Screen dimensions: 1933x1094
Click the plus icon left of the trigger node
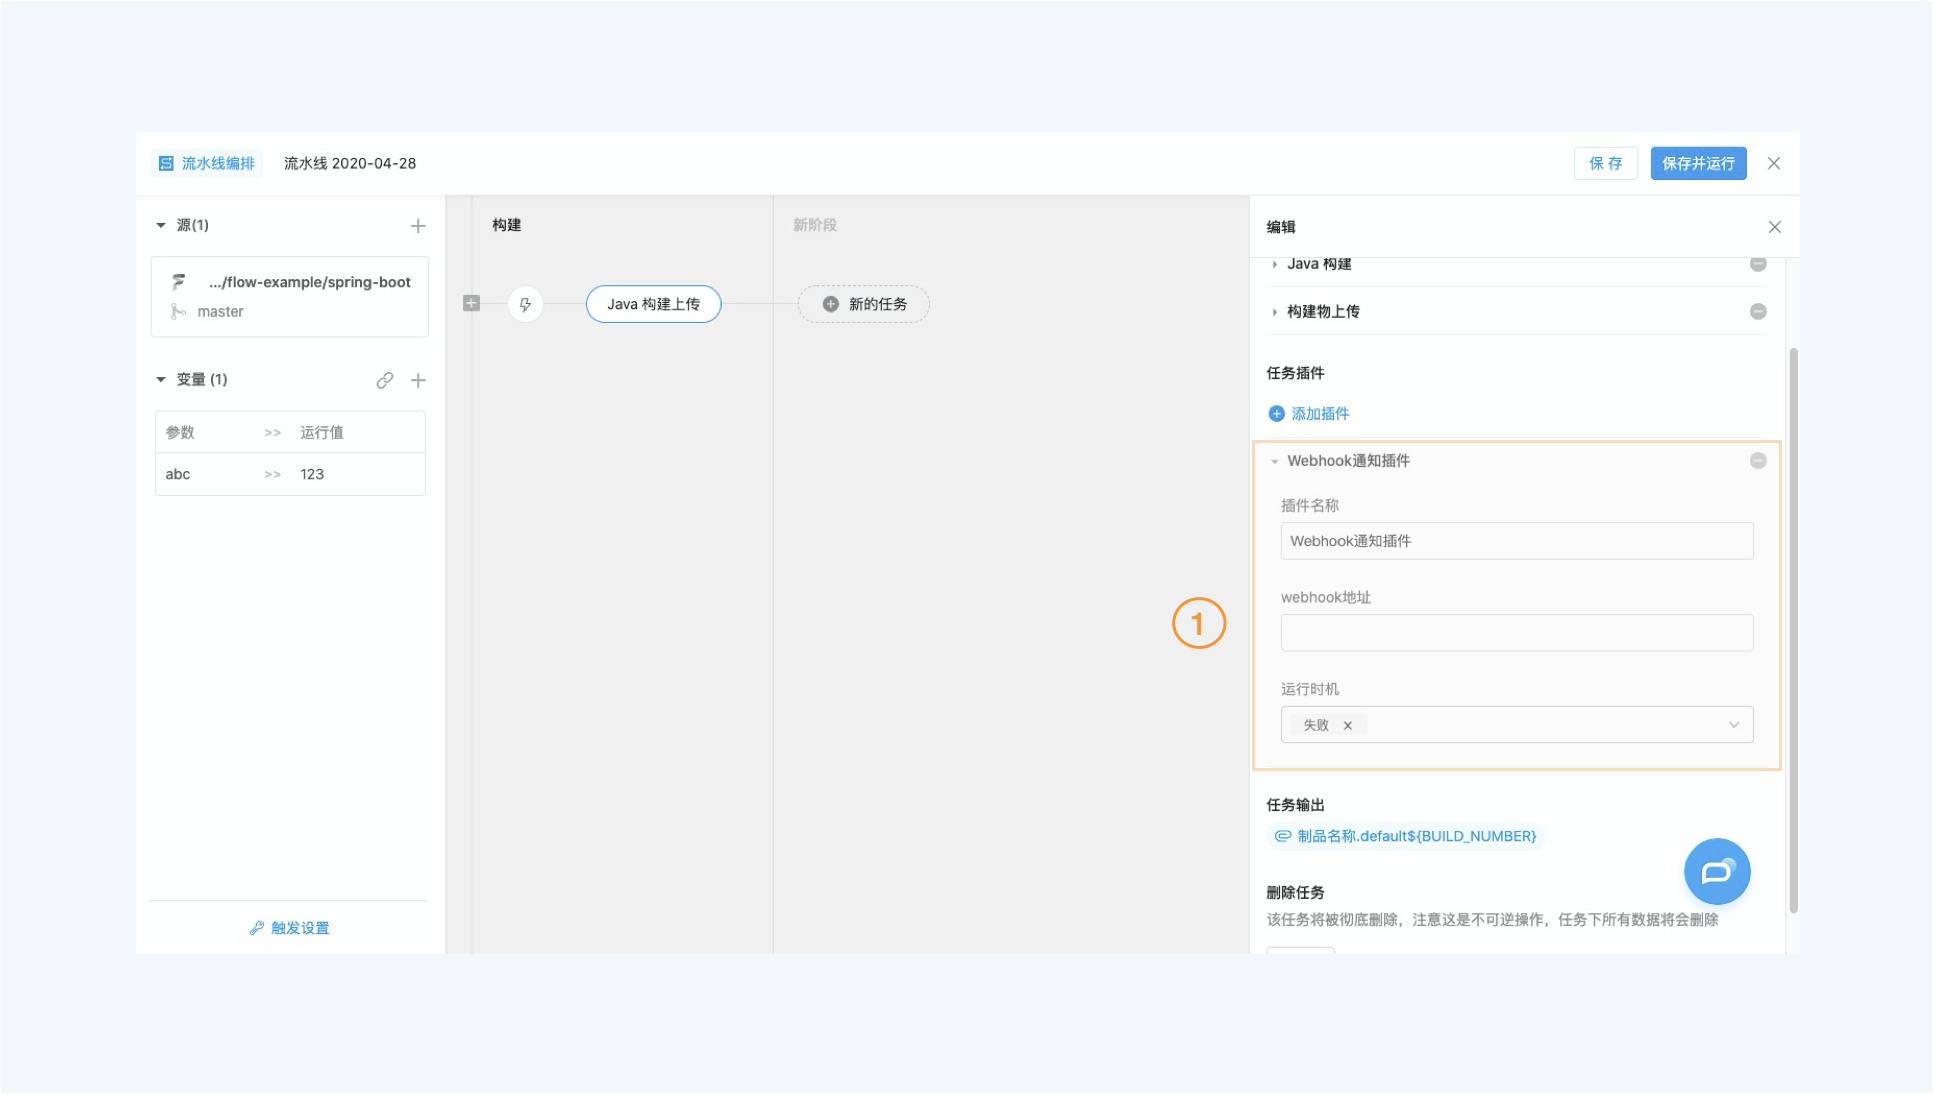point(471,303)
